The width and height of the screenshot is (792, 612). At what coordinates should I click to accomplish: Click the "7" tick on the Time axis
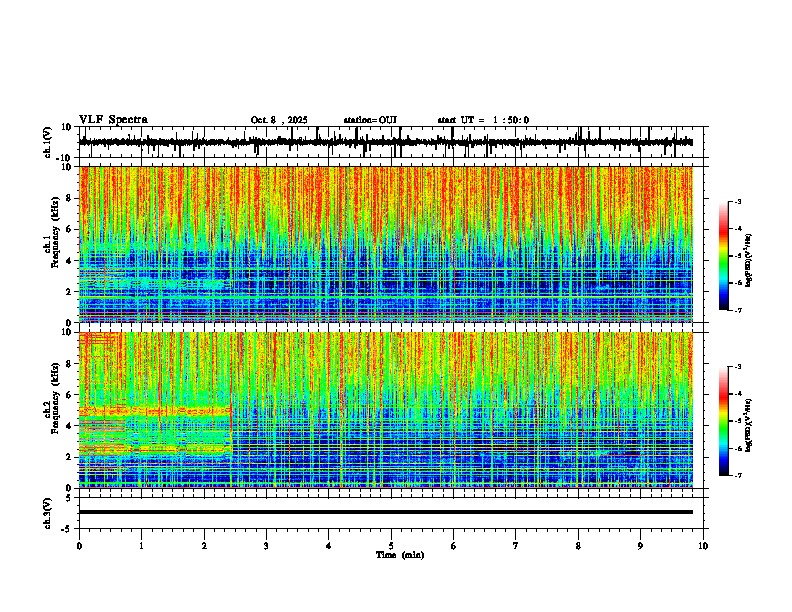516,546
